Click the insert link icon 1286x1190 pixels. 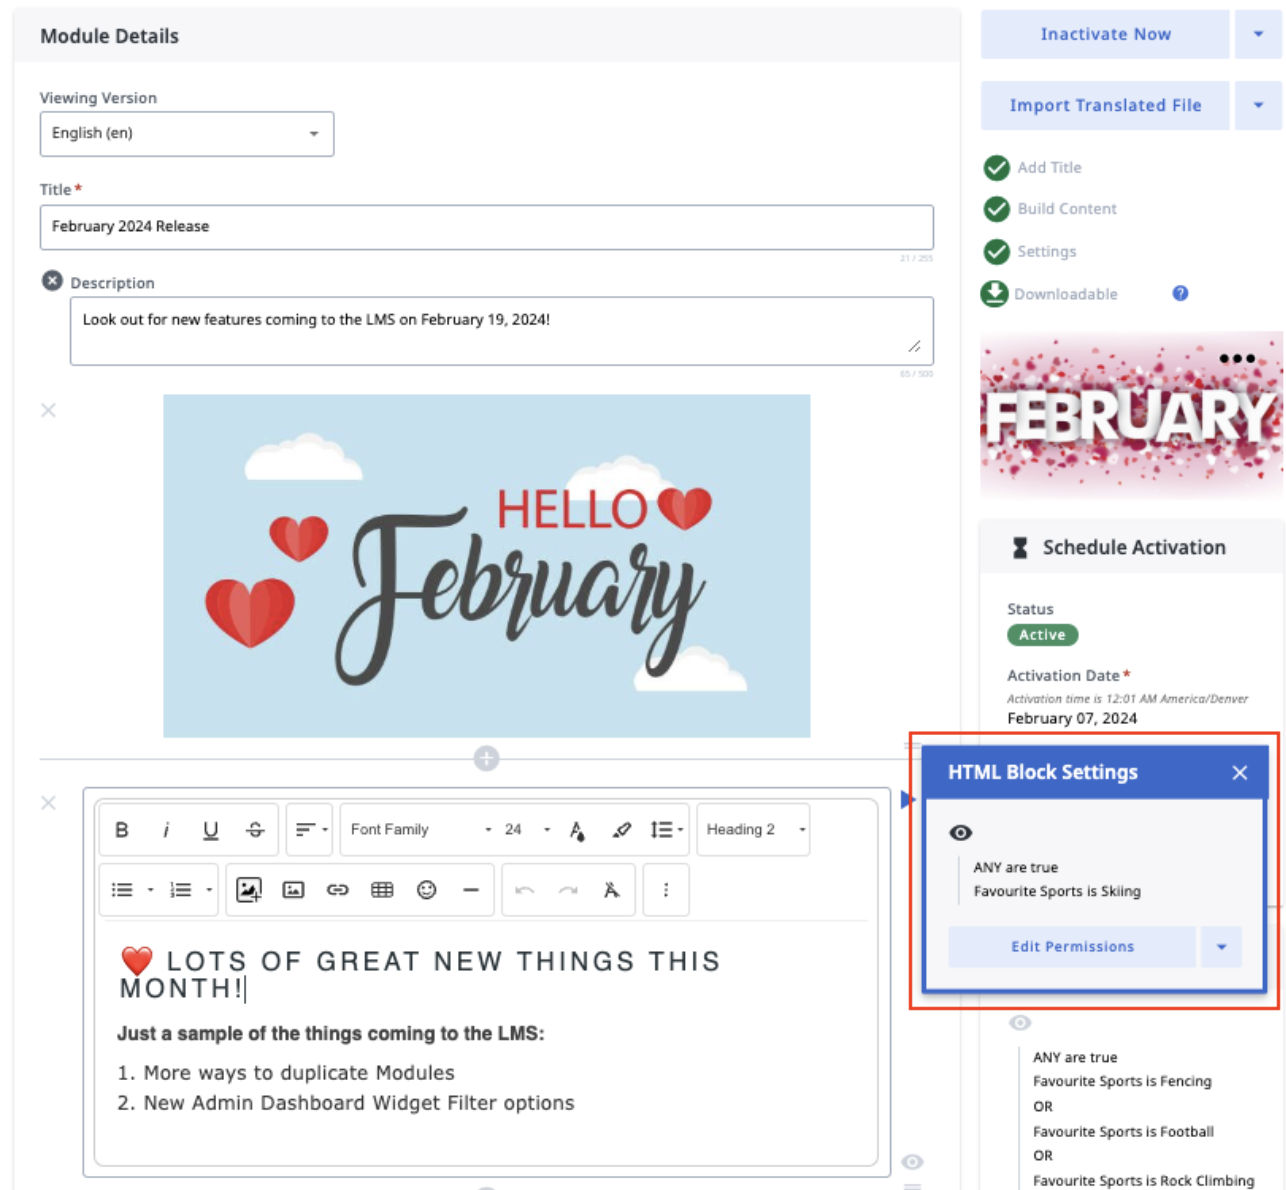(338, 890)
